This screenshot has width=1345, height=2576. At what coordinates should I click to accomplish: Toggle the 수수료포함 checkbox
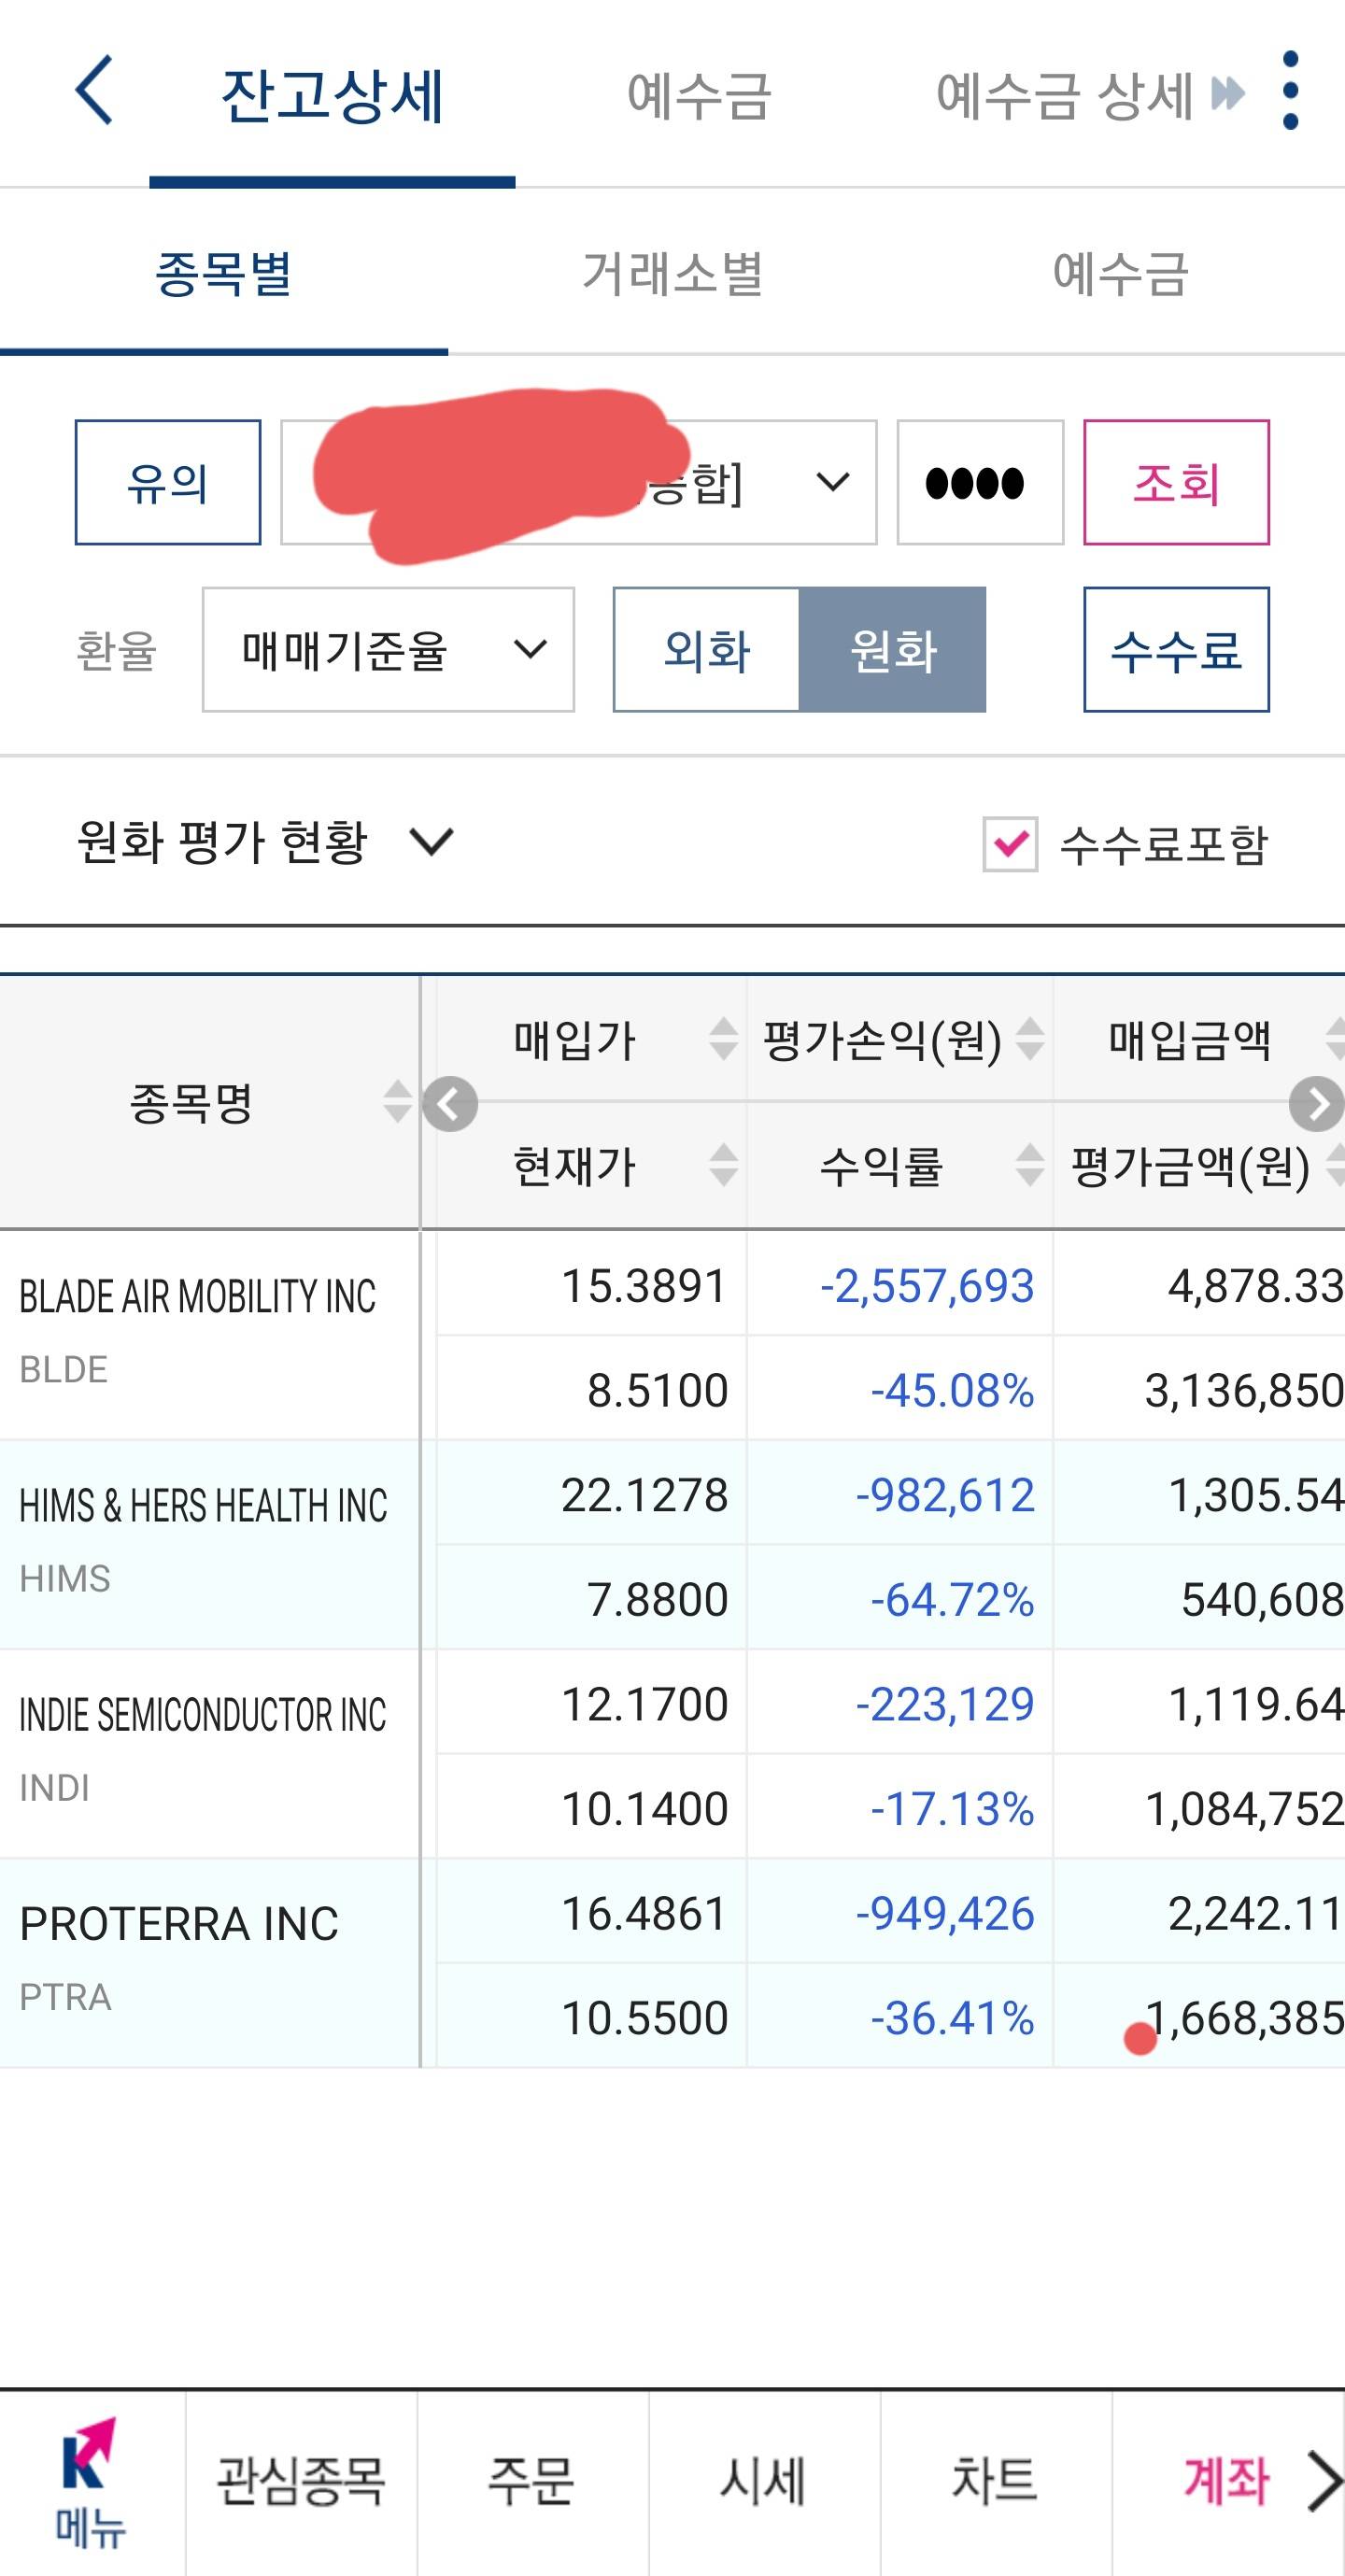1010,844
